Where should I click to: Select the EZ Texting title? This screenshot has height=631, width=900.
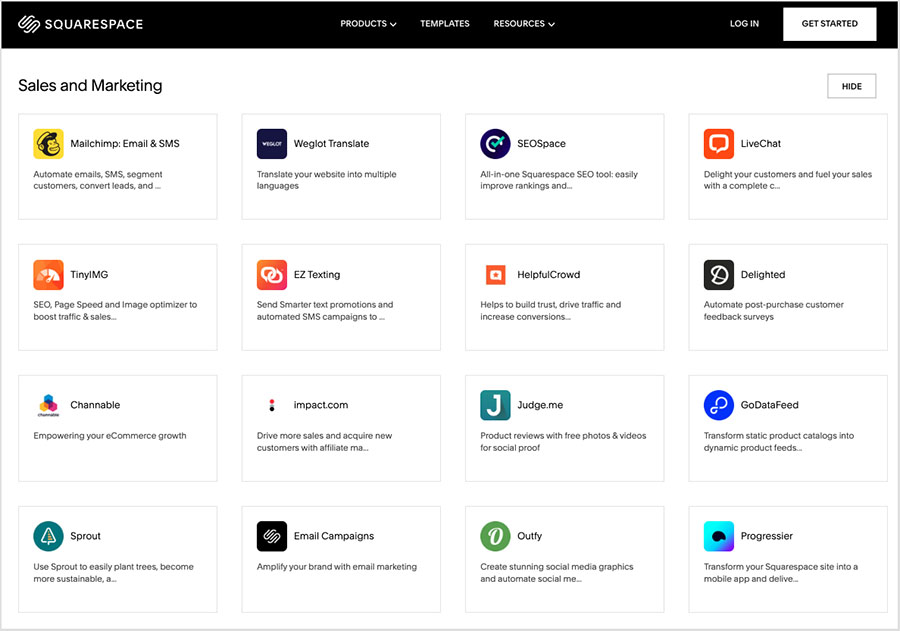pyautogui.click(x=317, y=274)
